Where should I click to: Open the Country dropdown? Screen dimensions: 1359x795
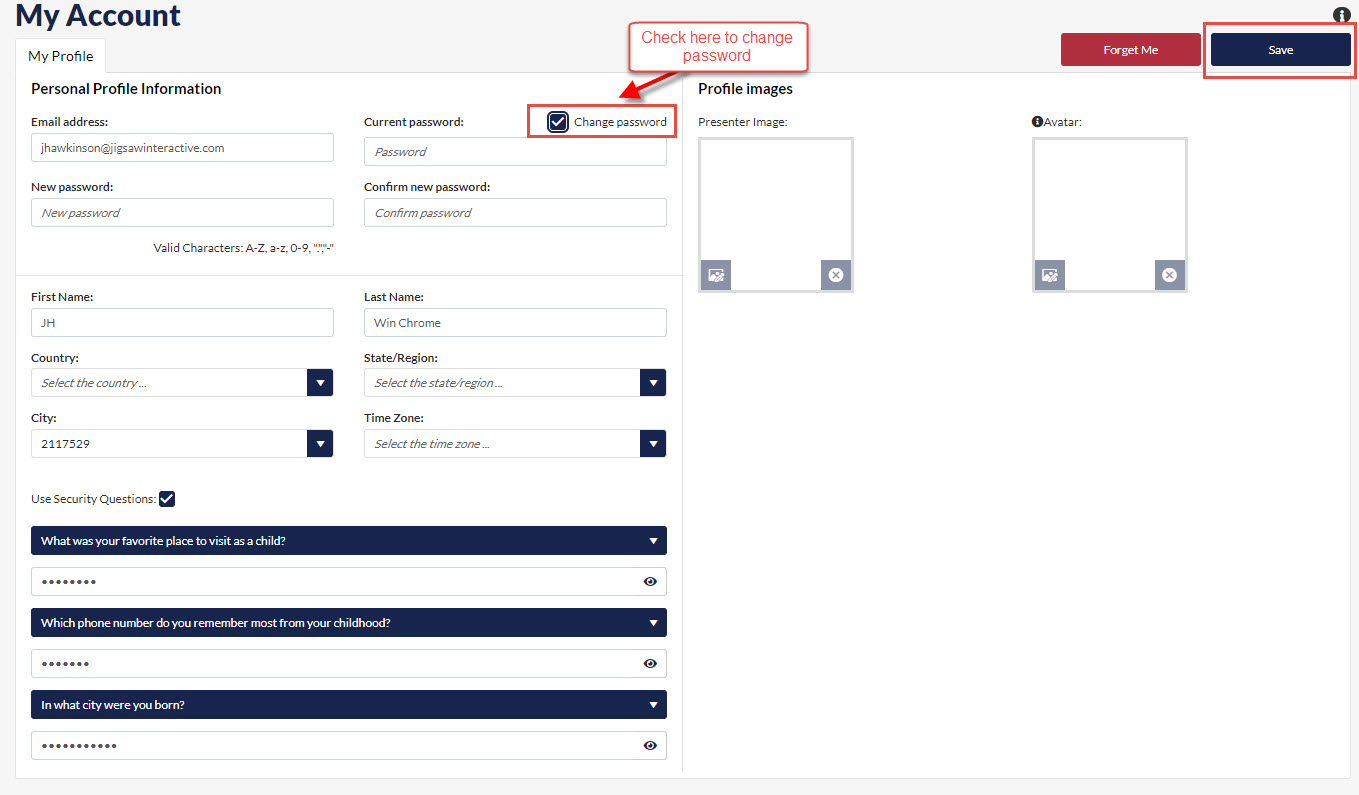320,383
